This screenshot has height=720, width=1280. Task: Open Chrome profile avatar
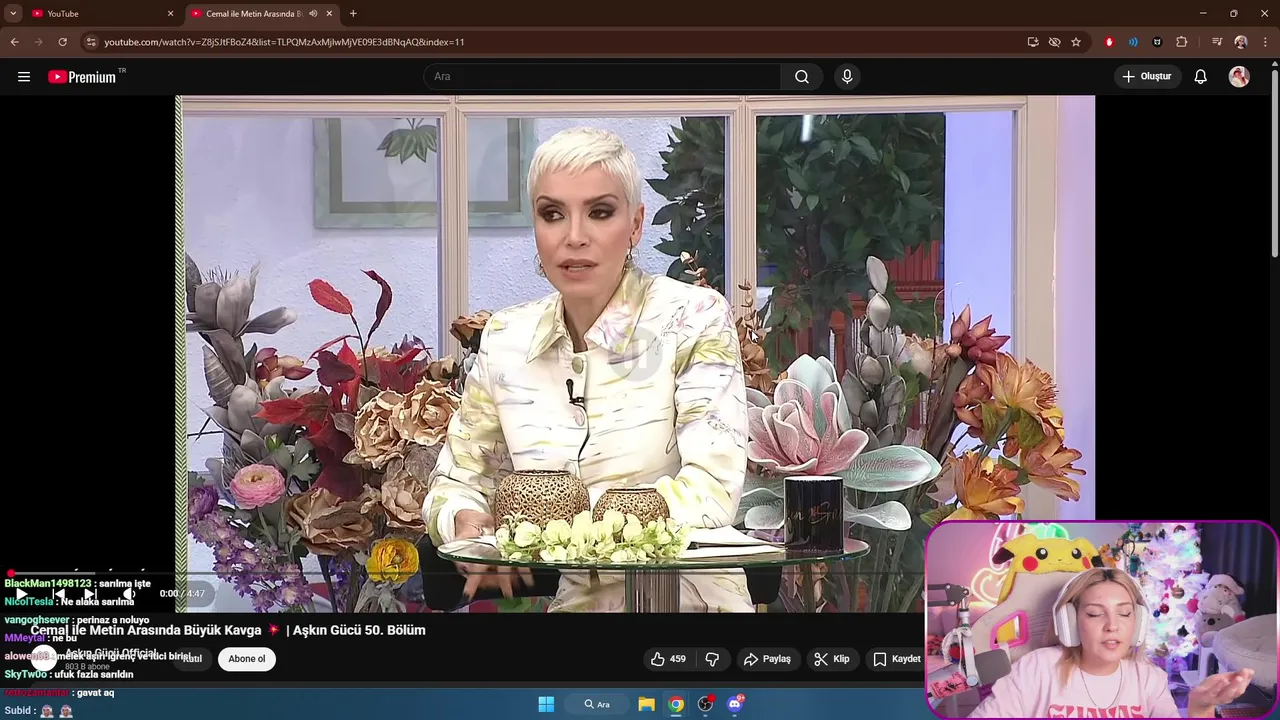pos(1241,42)
